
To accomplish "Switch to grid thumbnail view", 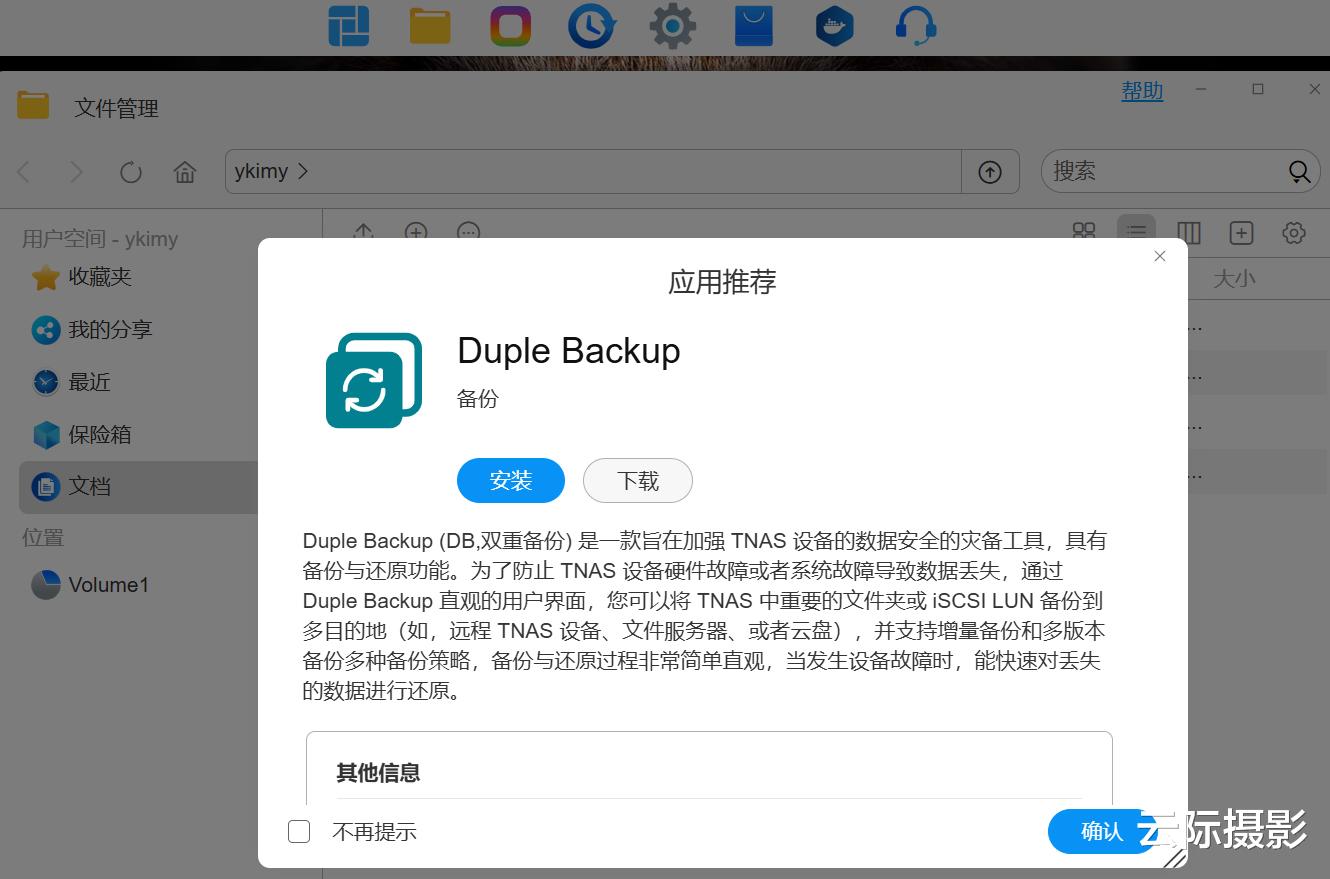I will [x=1084, y=233].
